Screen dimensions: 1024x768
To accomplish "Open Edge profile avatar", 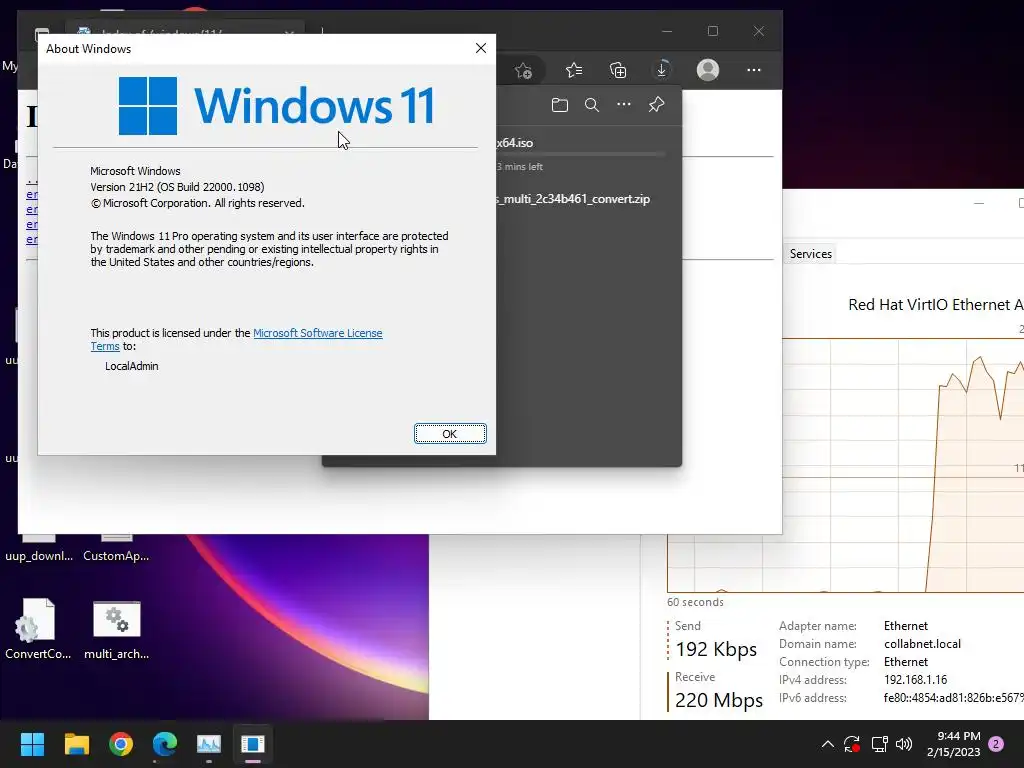I will point(708,70).
